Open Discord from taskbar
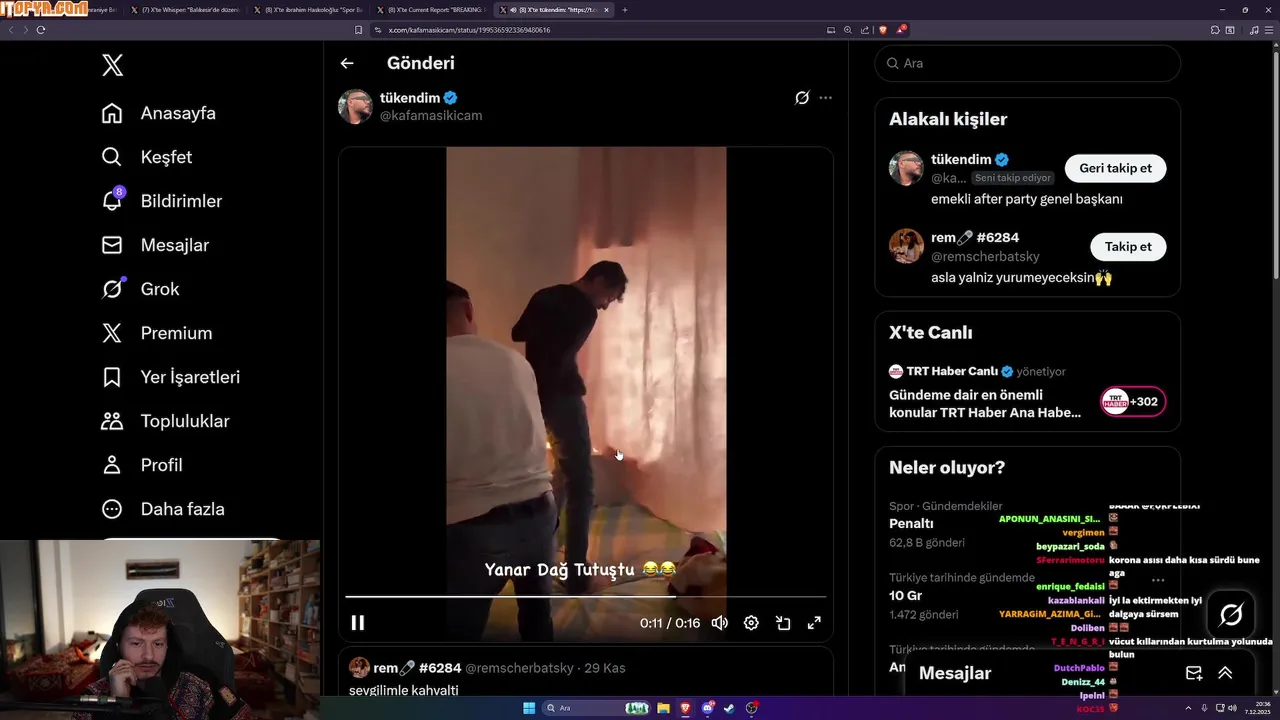The image size is (1280, 720). click(708, 708)
